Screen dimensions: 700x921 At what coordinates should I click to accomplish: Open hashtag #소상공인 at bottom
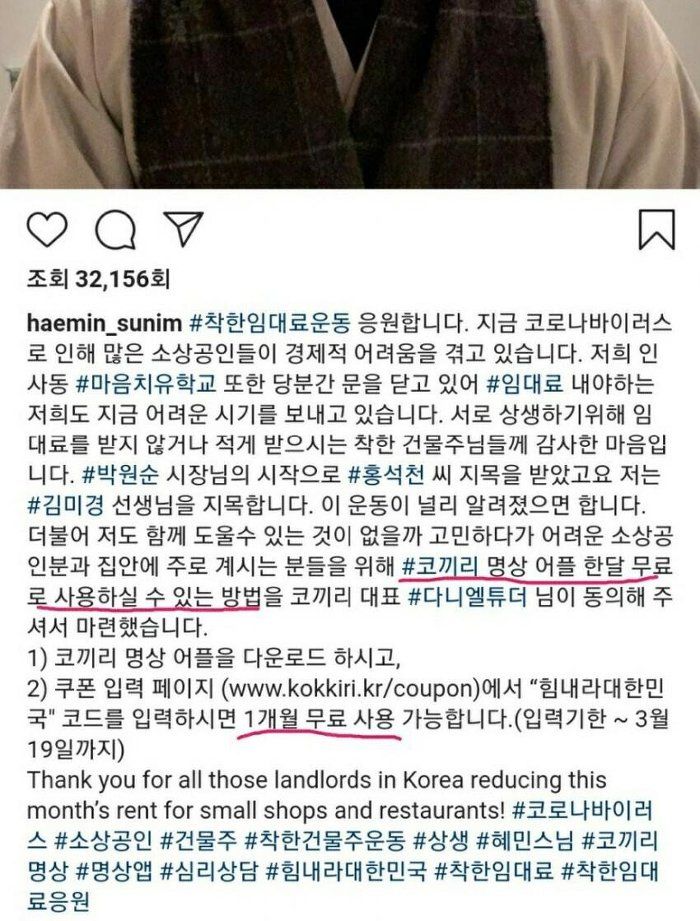[x=103, y=842]
